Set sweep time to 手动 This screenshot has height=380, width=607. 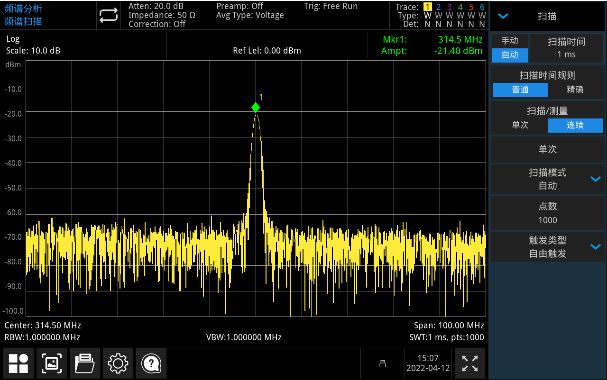point(510,41)
